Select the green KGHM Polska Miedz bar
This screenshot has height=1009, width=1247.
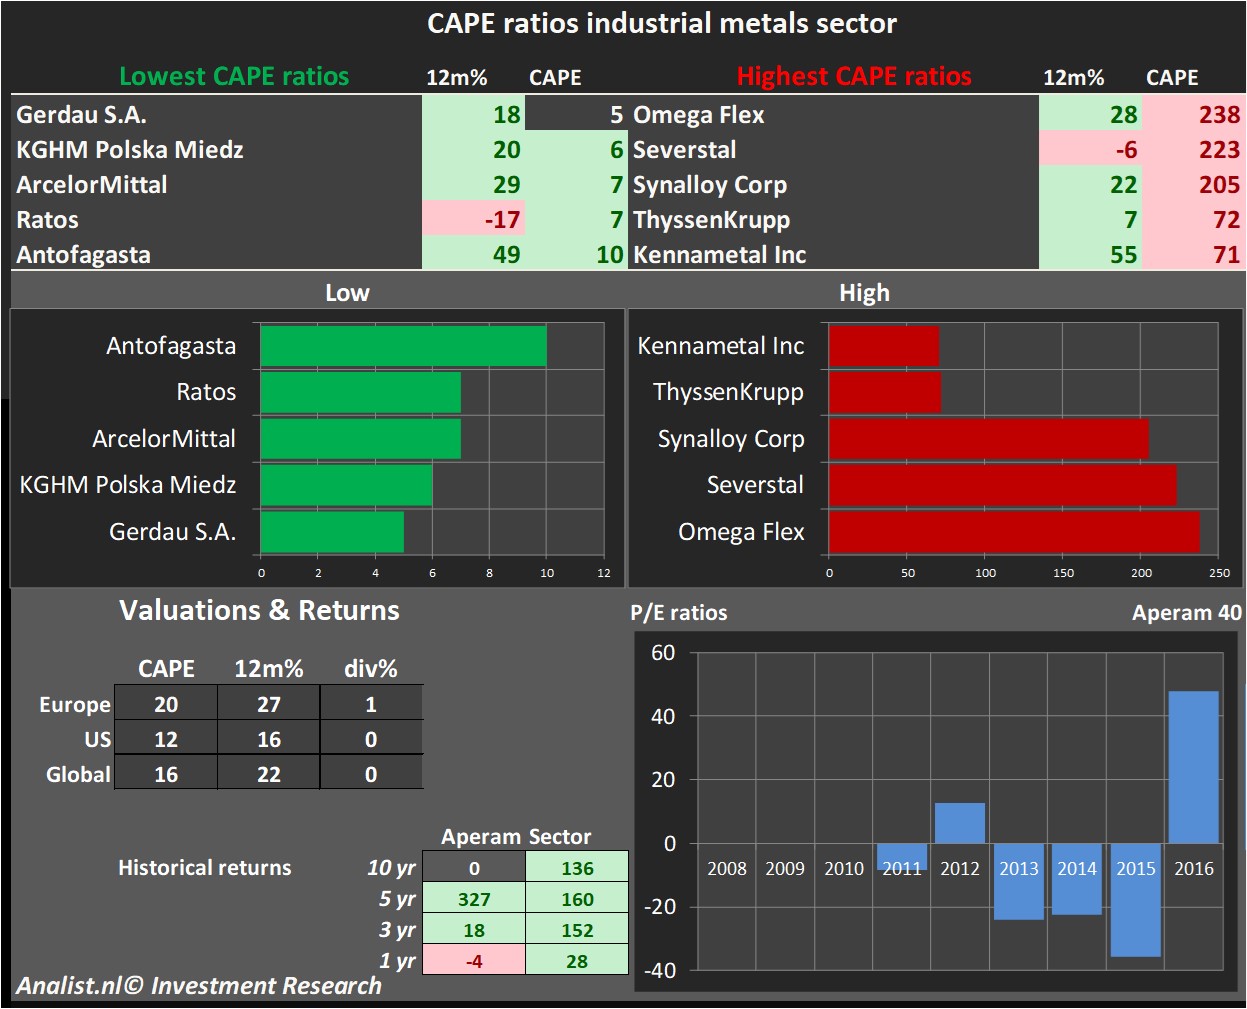[x=347, y=485]
